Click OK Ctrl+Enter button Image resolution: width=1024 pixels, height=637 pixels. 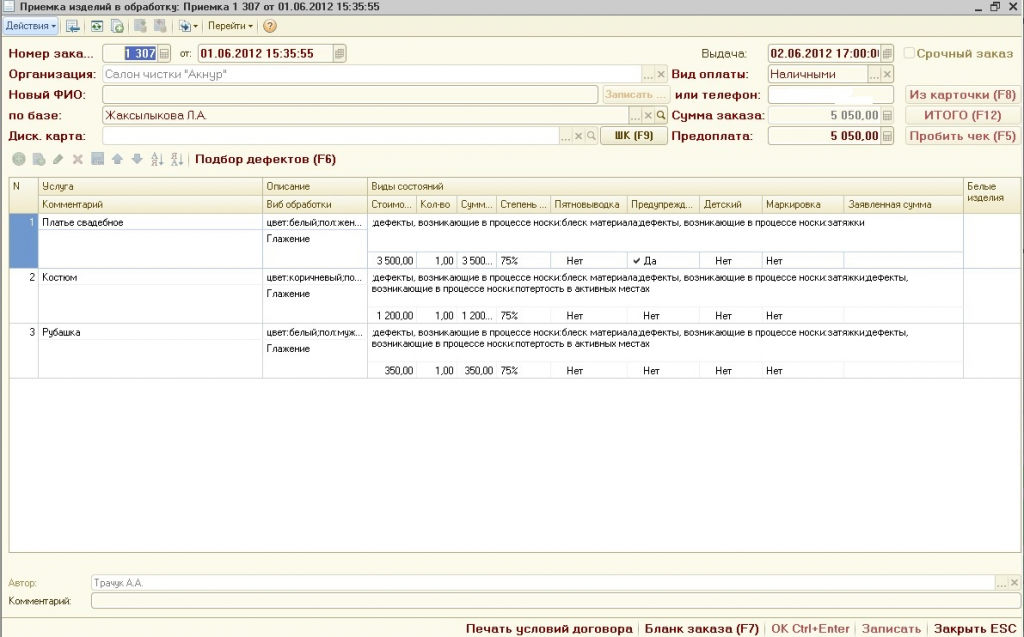(809, 629)
